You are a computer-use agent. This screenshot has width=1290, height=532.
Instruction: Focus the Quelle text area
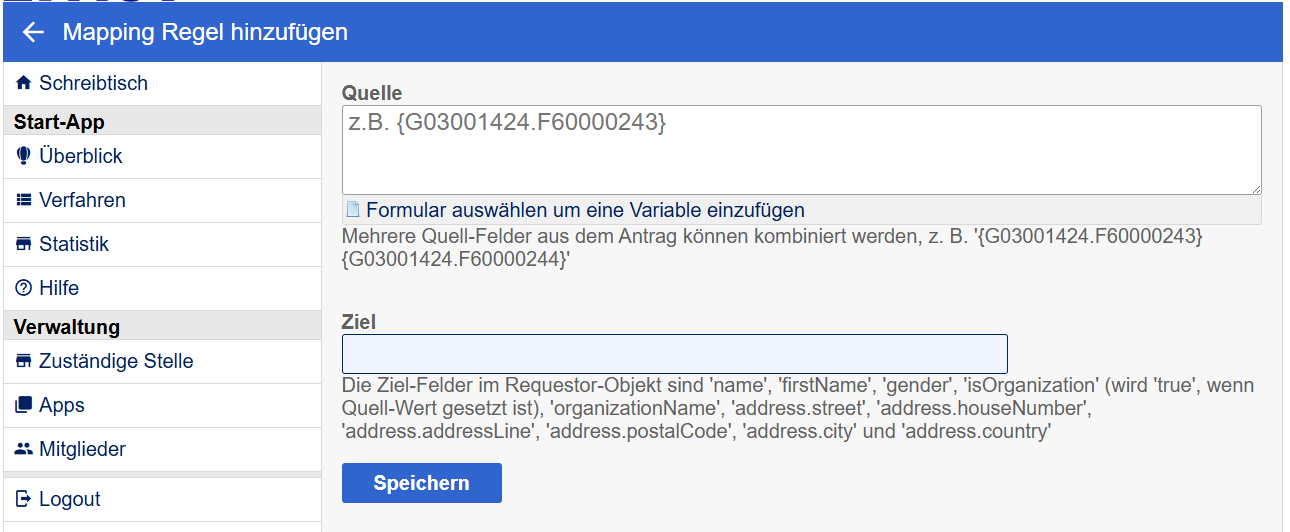(x=800, y=150)
